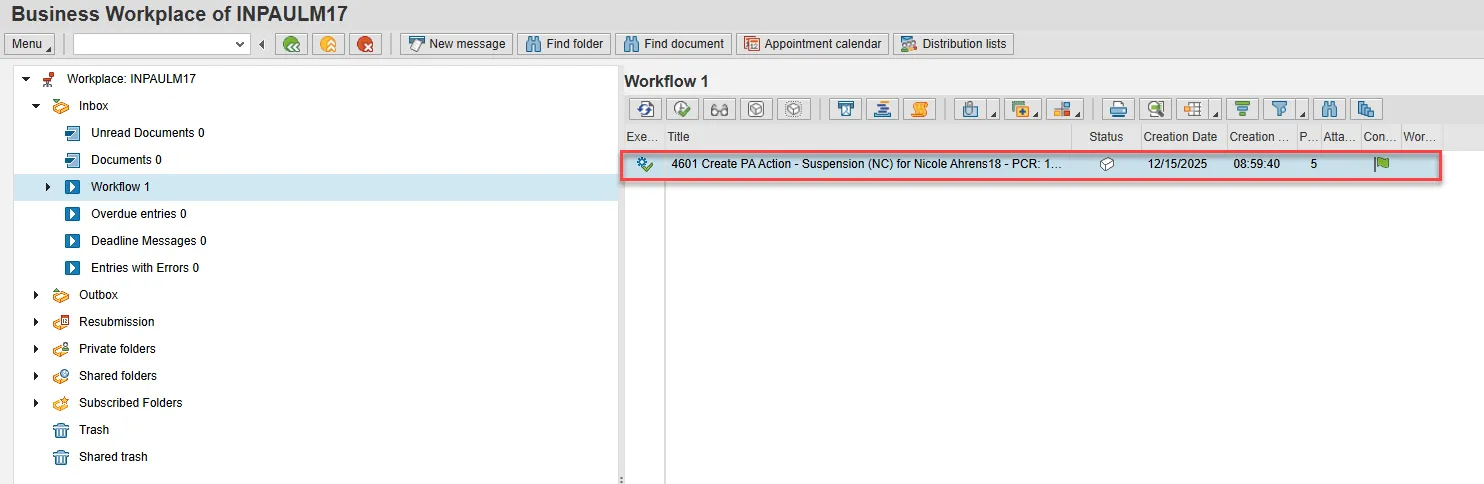Expand the Resubmission folder arrow

tap(37, 322)
